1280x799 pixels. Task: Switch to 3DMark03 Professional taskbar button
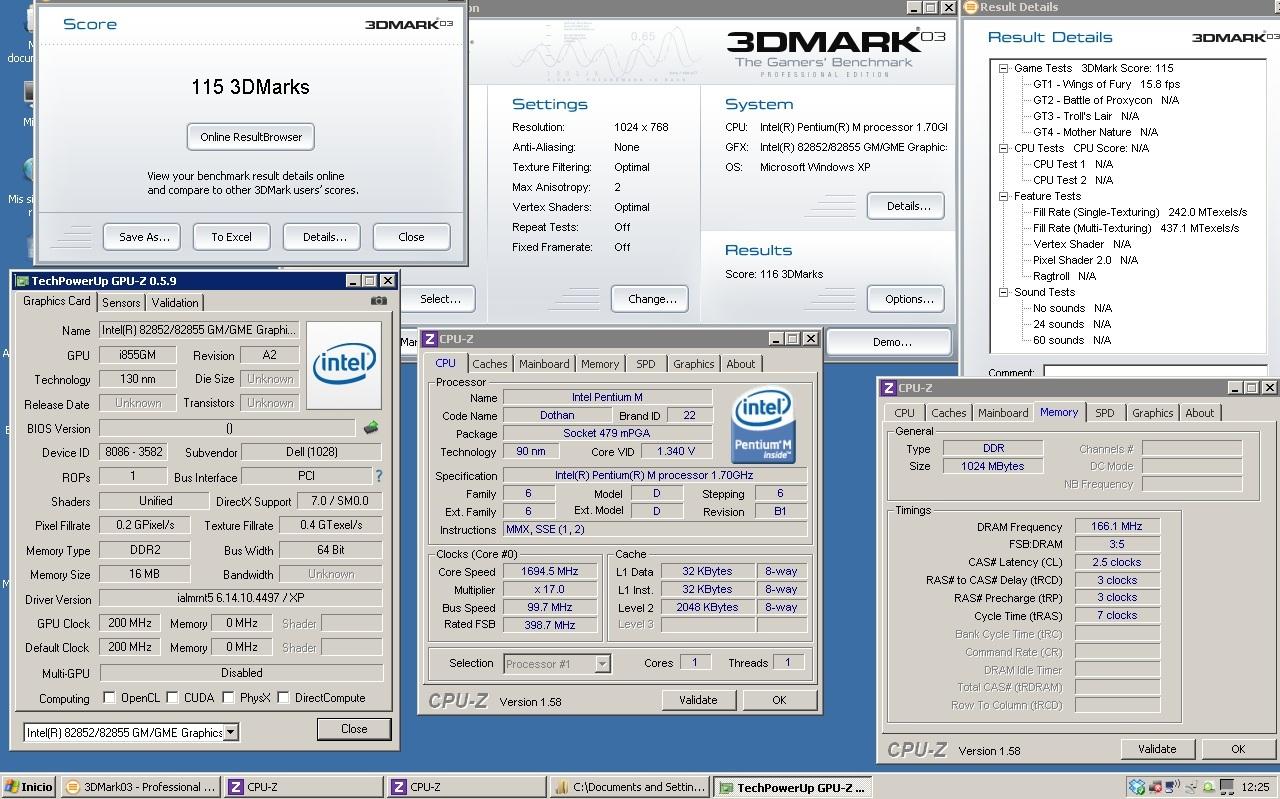coord(140,787)
